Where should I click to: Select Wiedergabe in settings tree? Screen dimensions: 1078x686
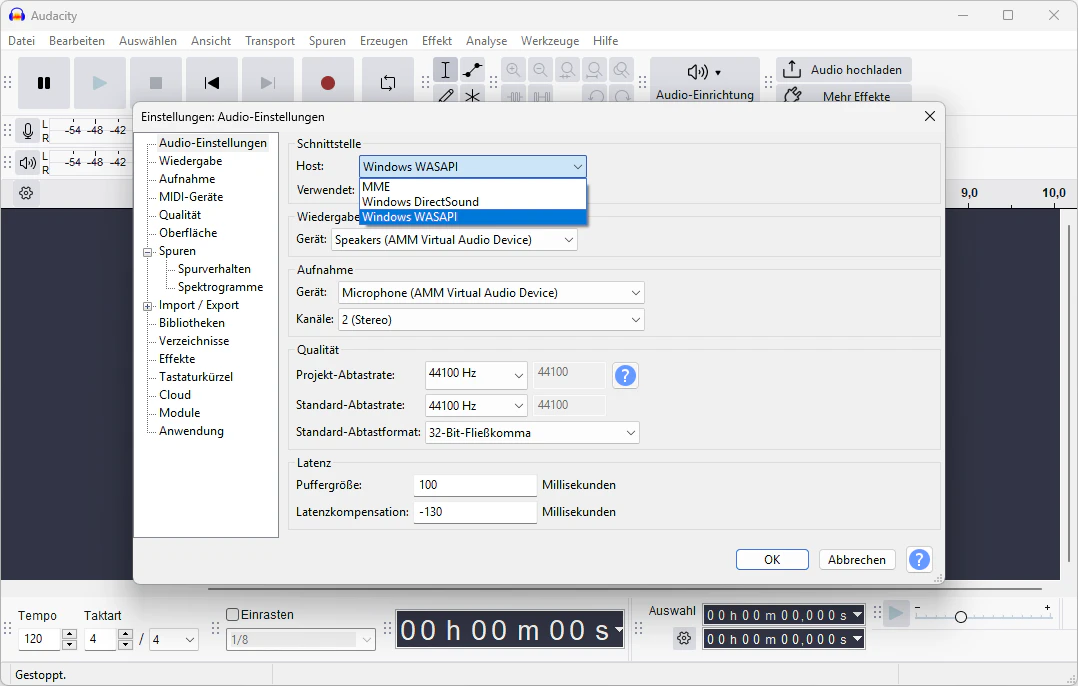click(190, 161)
